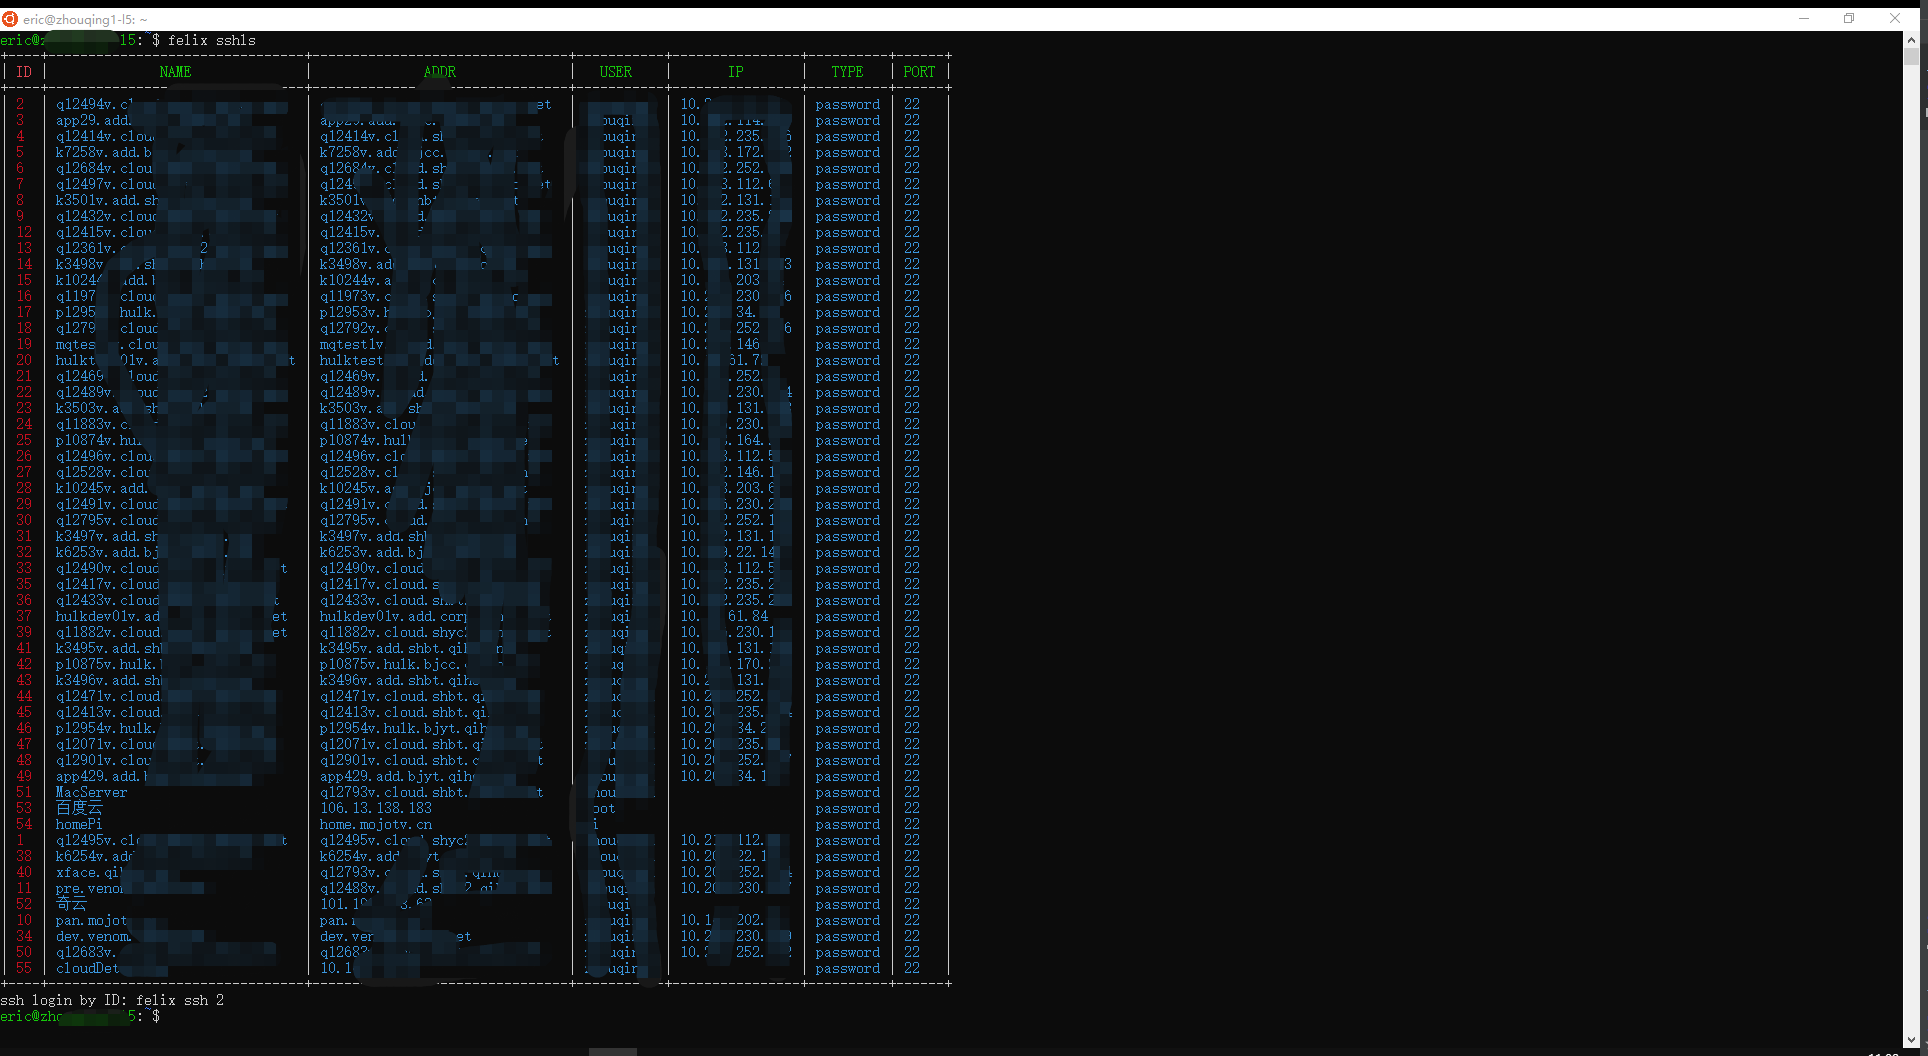Close the terminal window

click(x=1895, y=19)
